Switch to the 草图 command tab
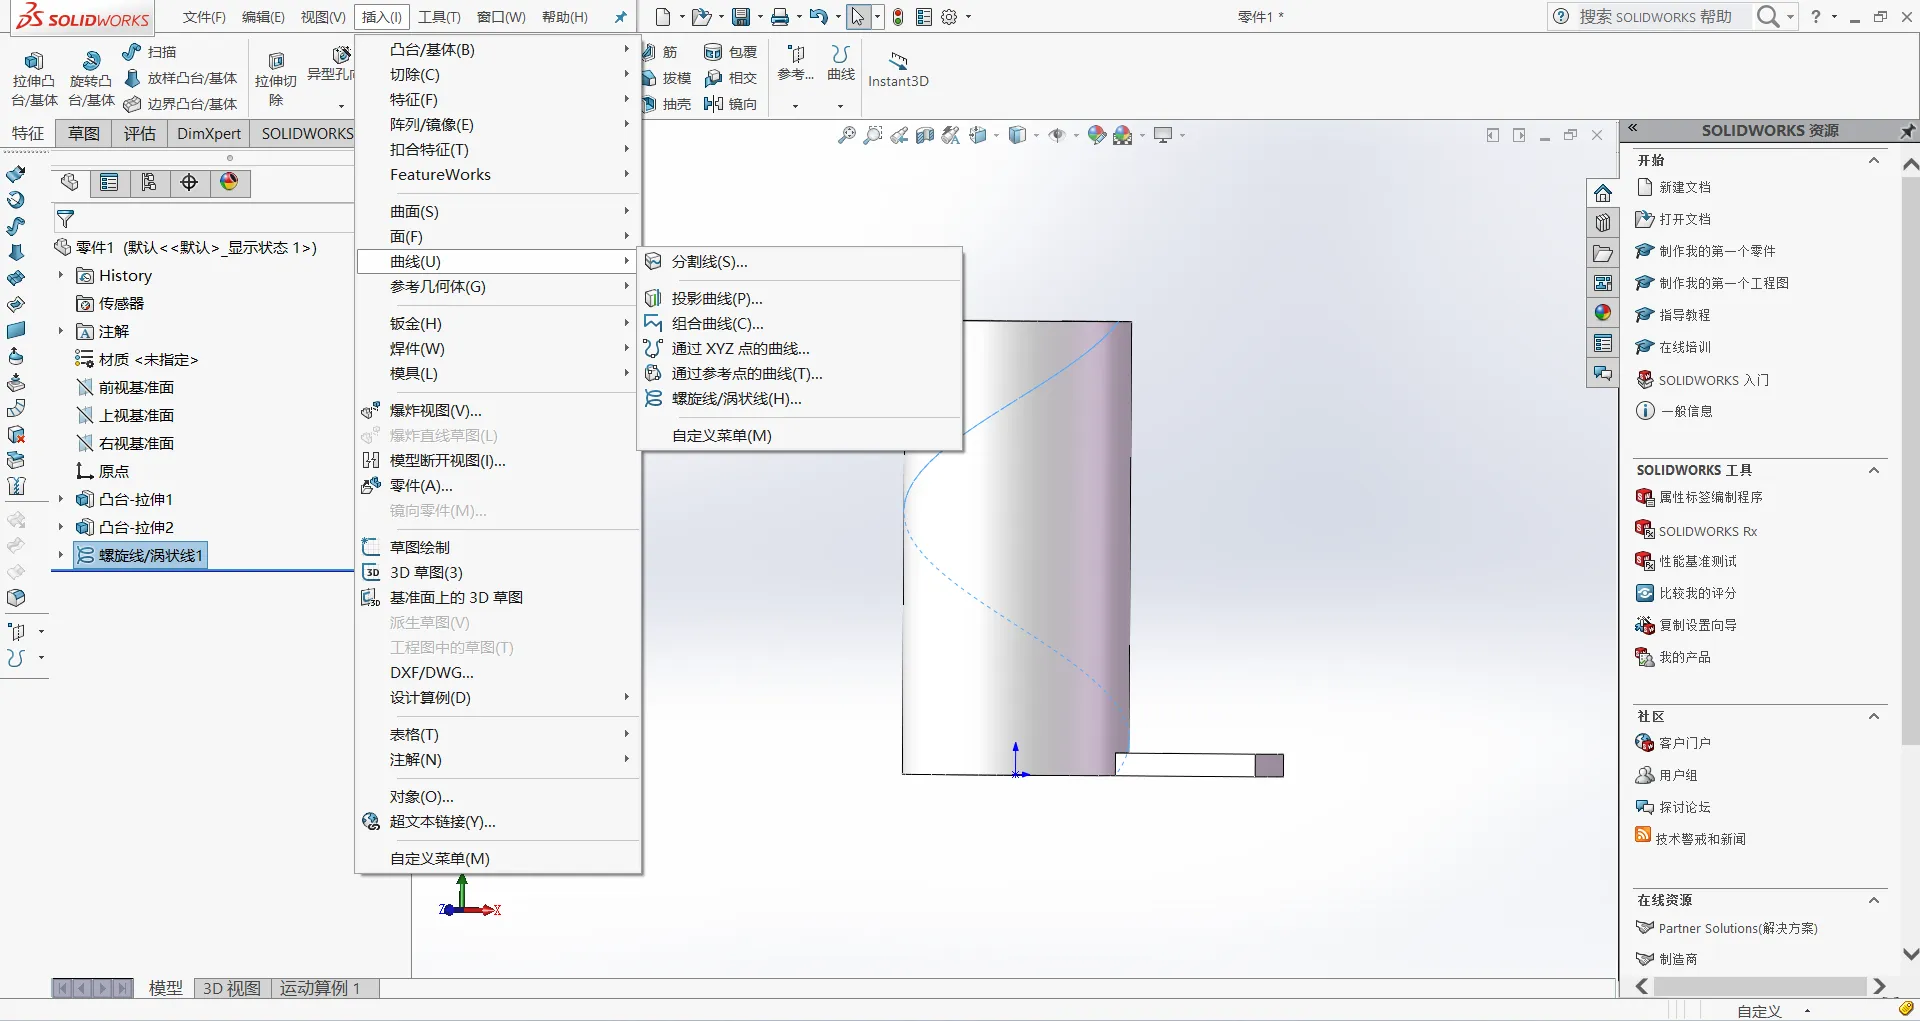The height and width of the screenshot is (1021, 1920). 84,134
